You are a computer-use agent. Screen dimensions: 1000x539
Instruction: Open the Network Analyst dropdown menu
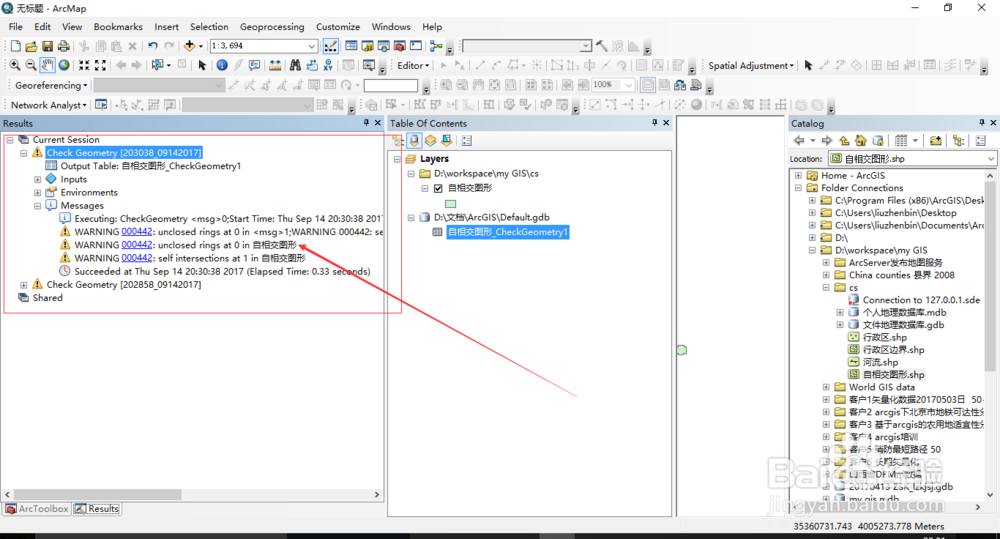tap(48, 105)
